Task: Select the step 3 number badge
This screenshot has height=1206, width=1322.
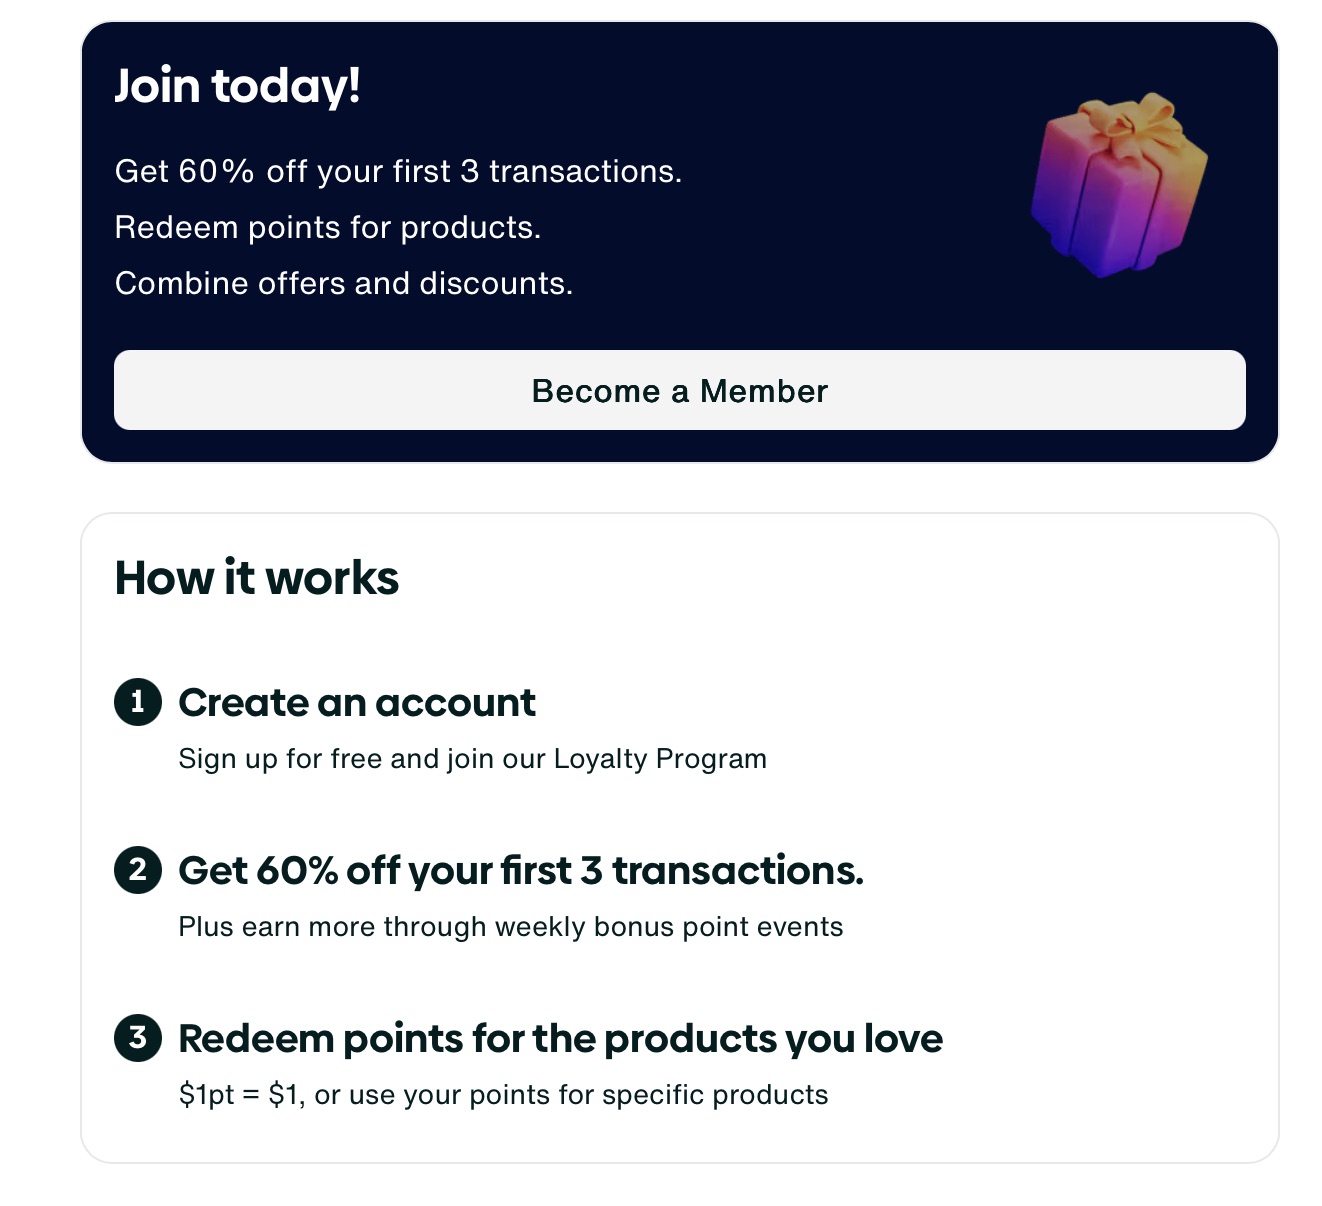Action: tap(138, 1038)
